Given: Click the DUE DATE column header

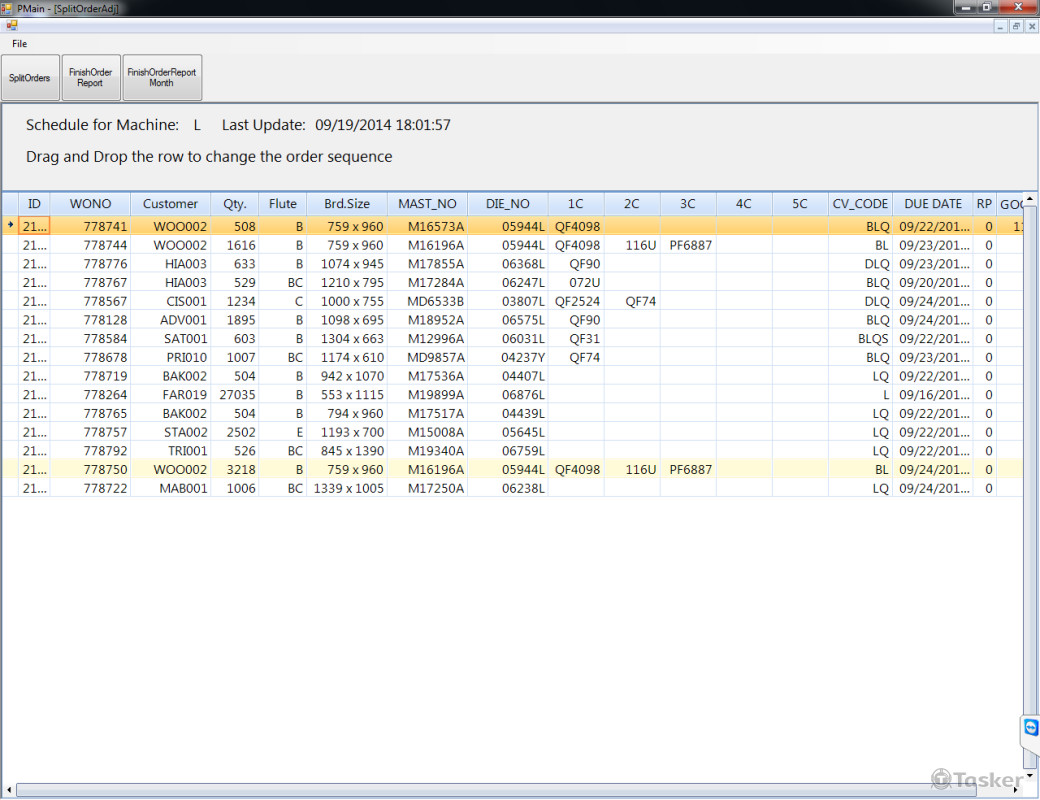Looking at the screenshot, I should pos(932,204).
